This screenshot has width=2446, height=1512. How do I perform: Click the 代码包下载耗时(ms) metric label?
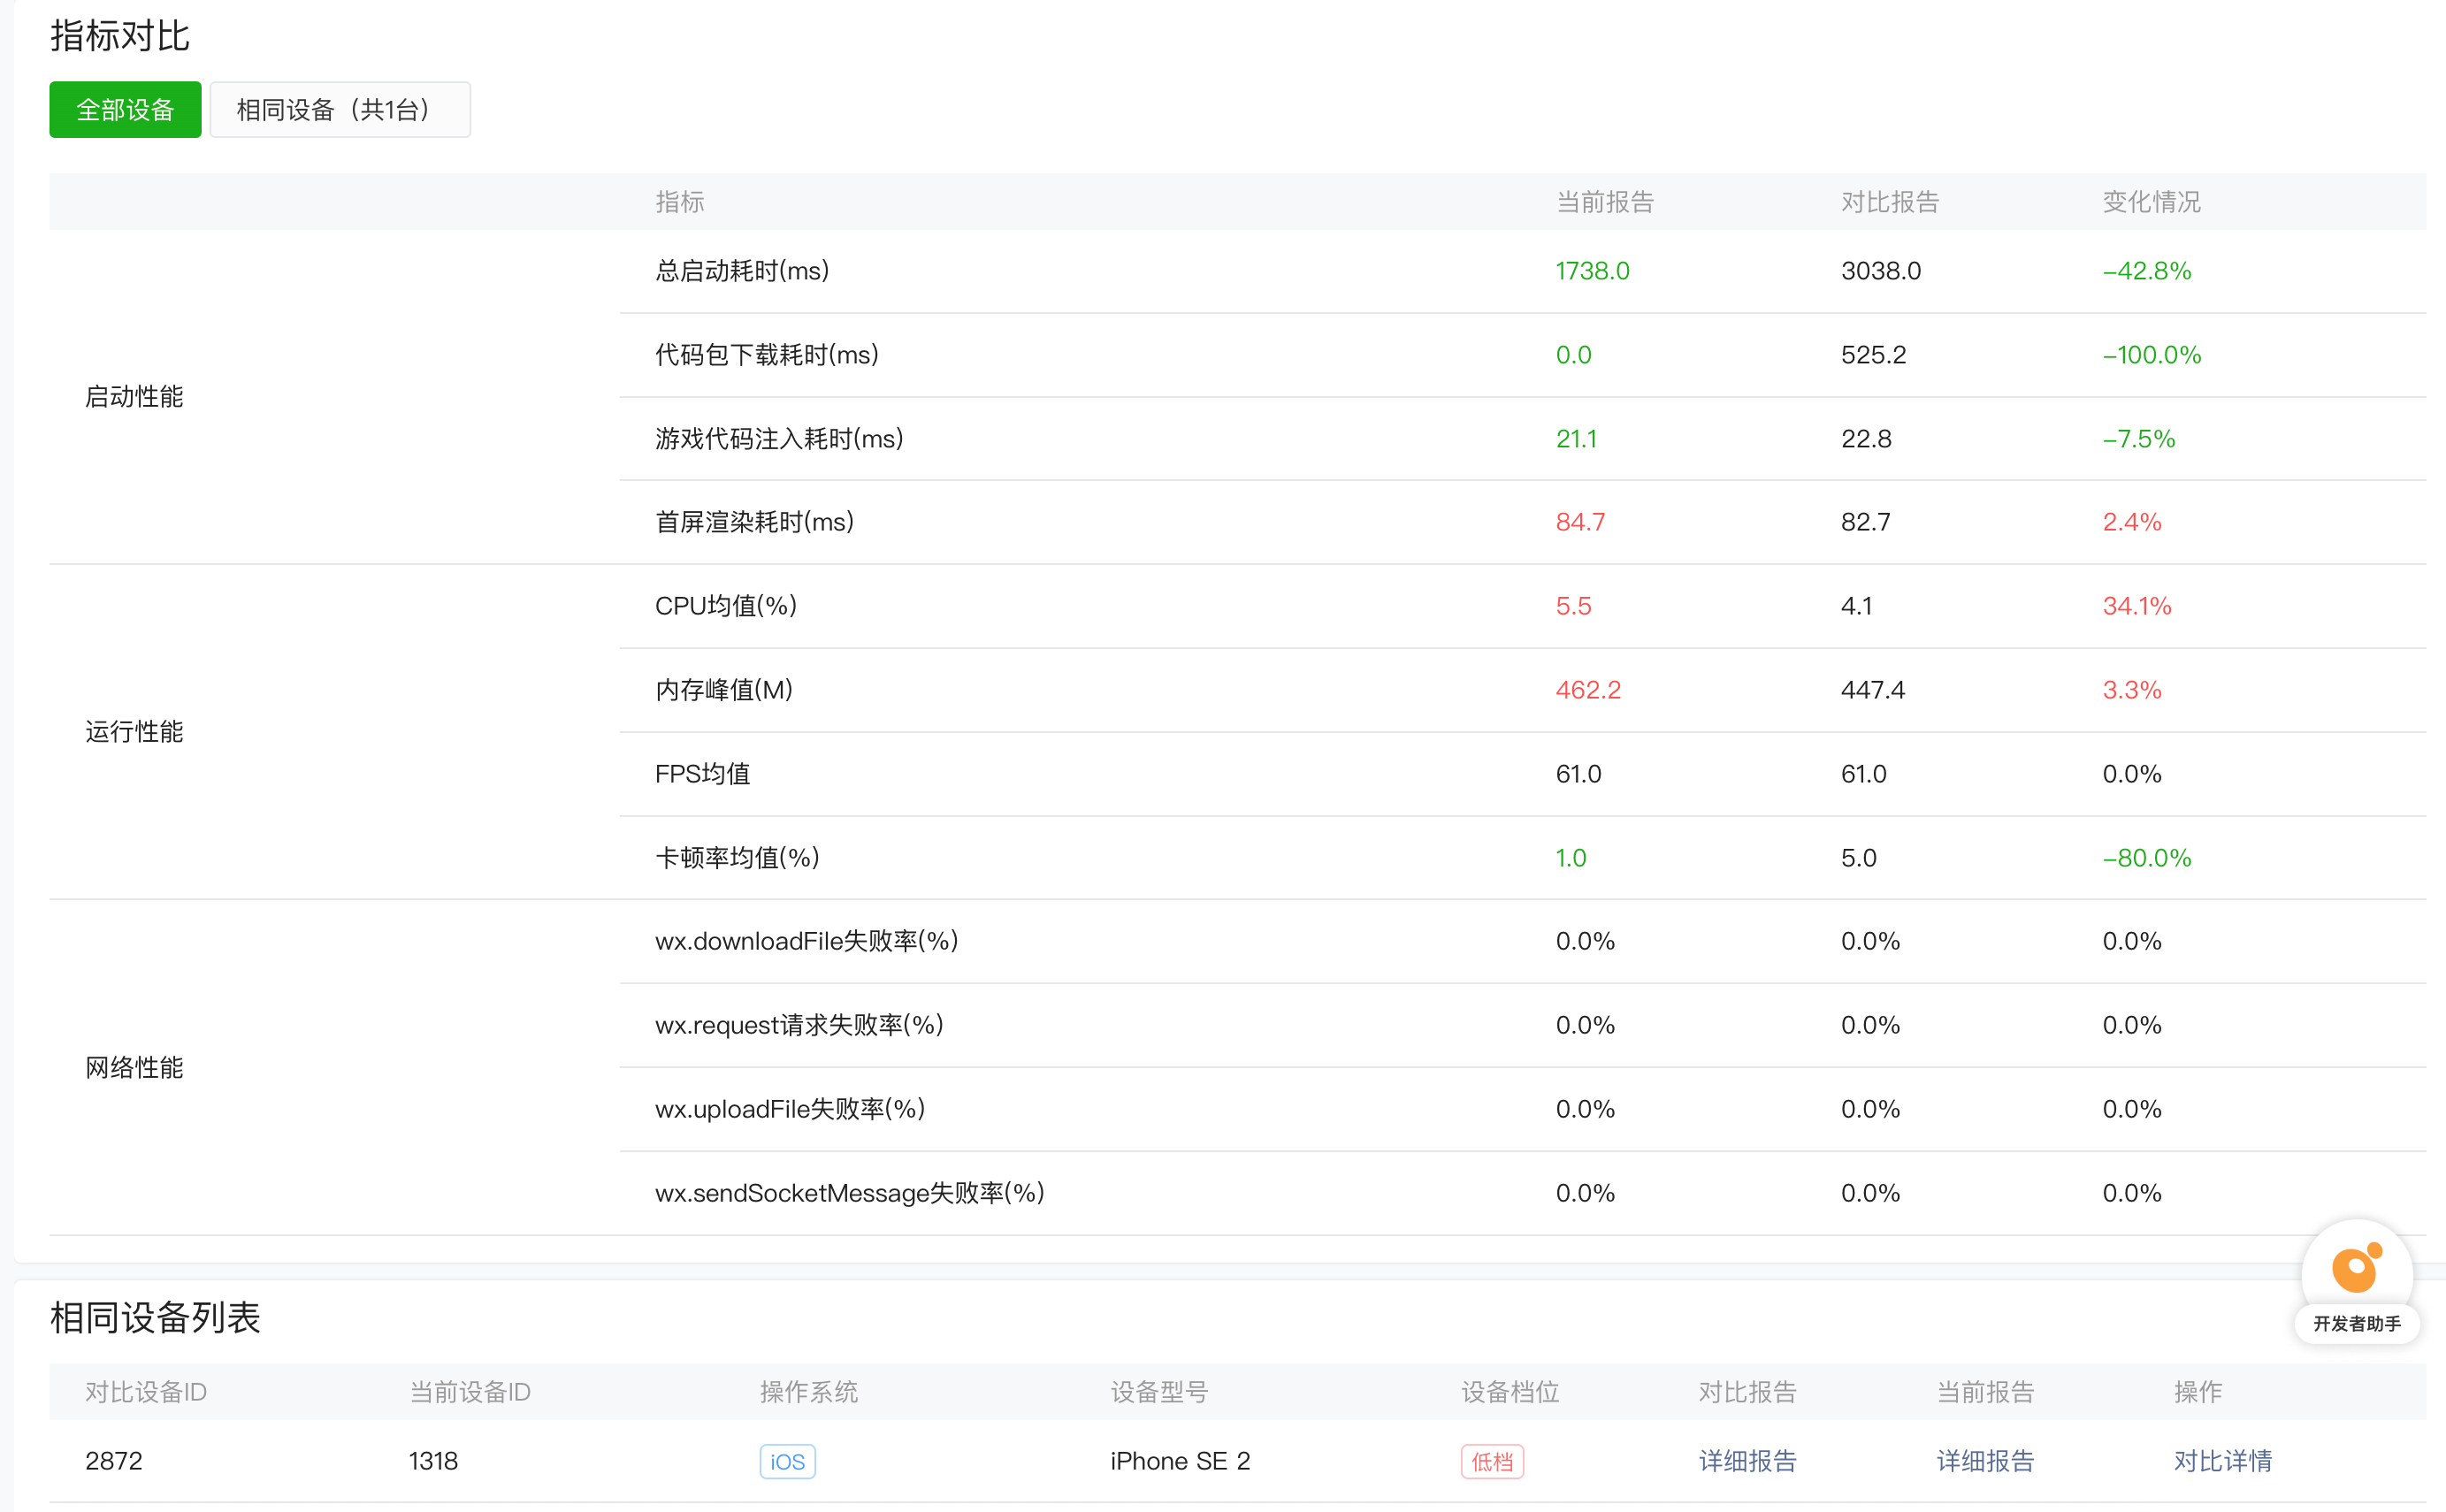[x=767, y=355]
